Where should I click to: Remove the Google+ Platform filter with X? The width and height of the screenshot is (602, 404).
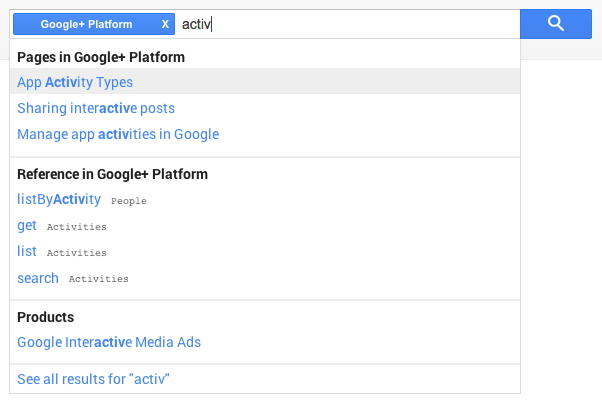[x=165, y=24]
